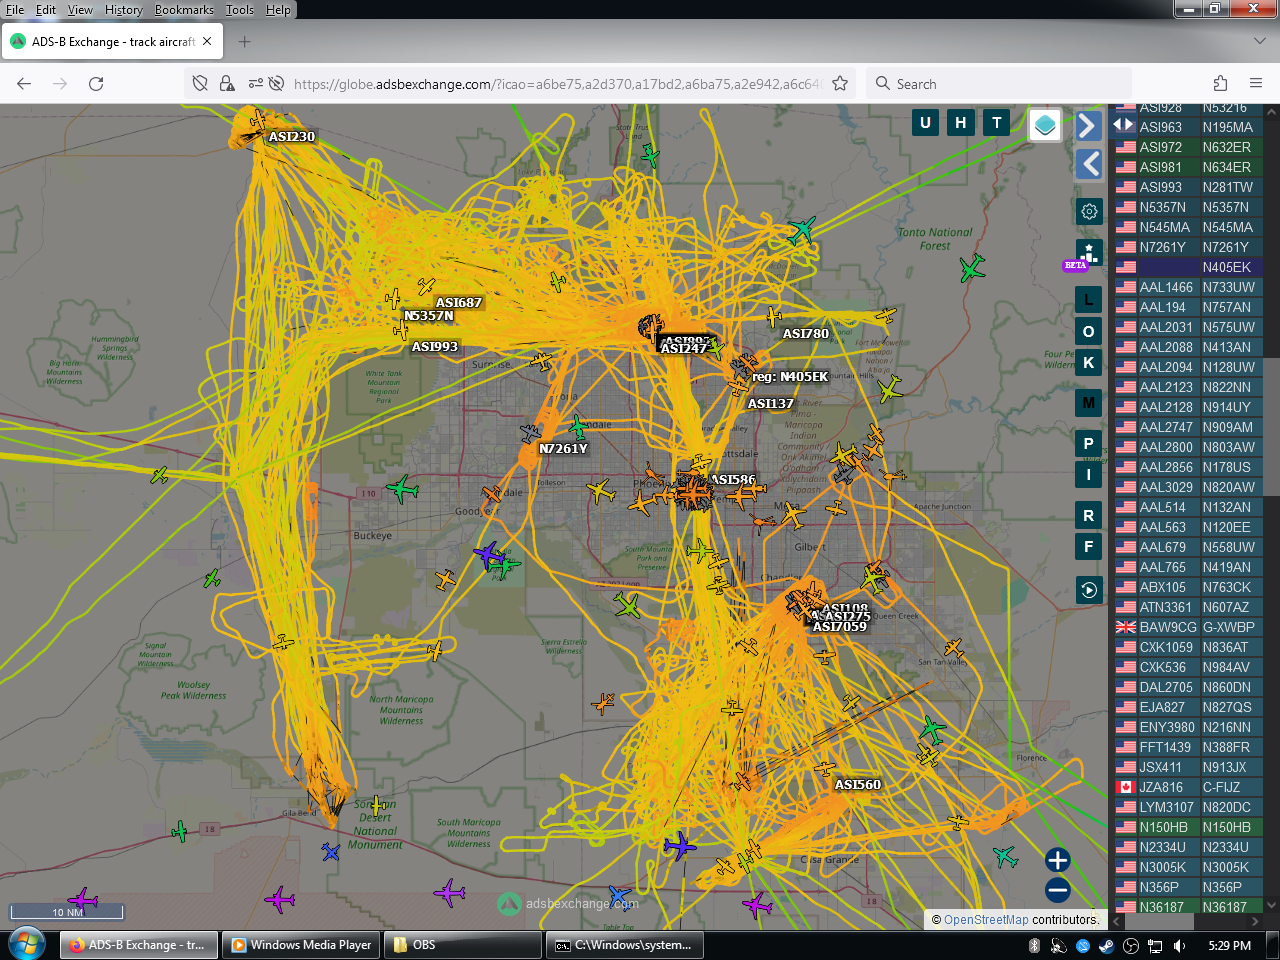Click the browser Search box
Image resolution: width=1280 pixels, height=960 pixels.
click(1000, 84)
